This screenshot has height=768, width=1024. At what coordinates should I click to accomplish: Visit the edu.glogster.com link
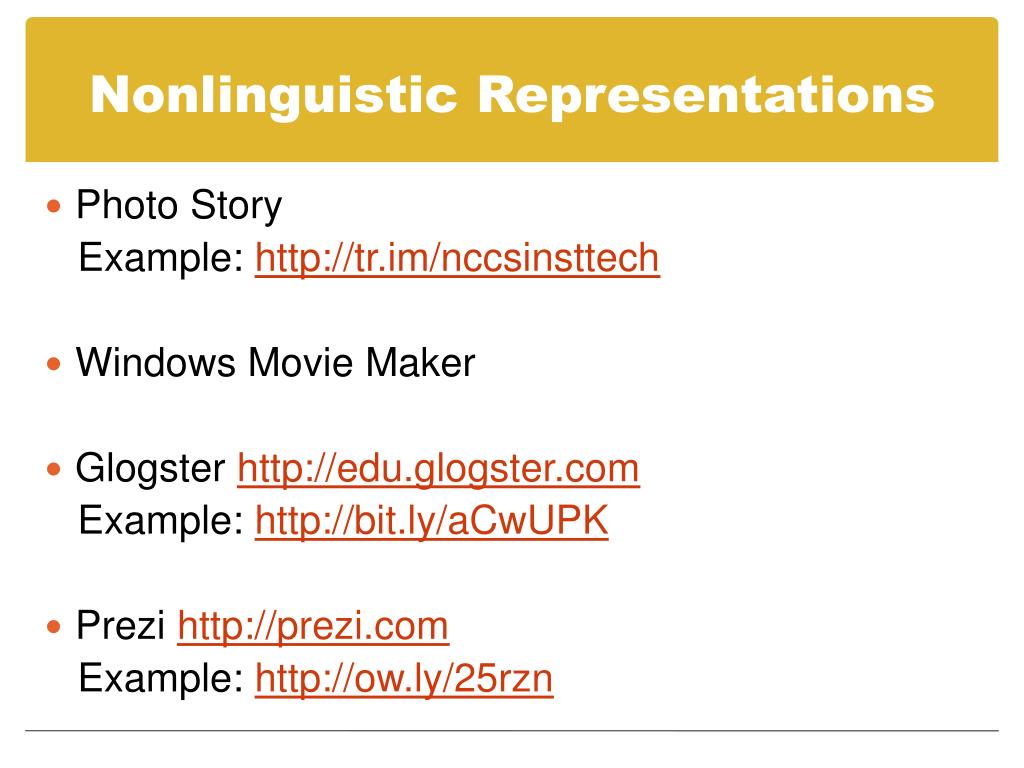[438, 469]
